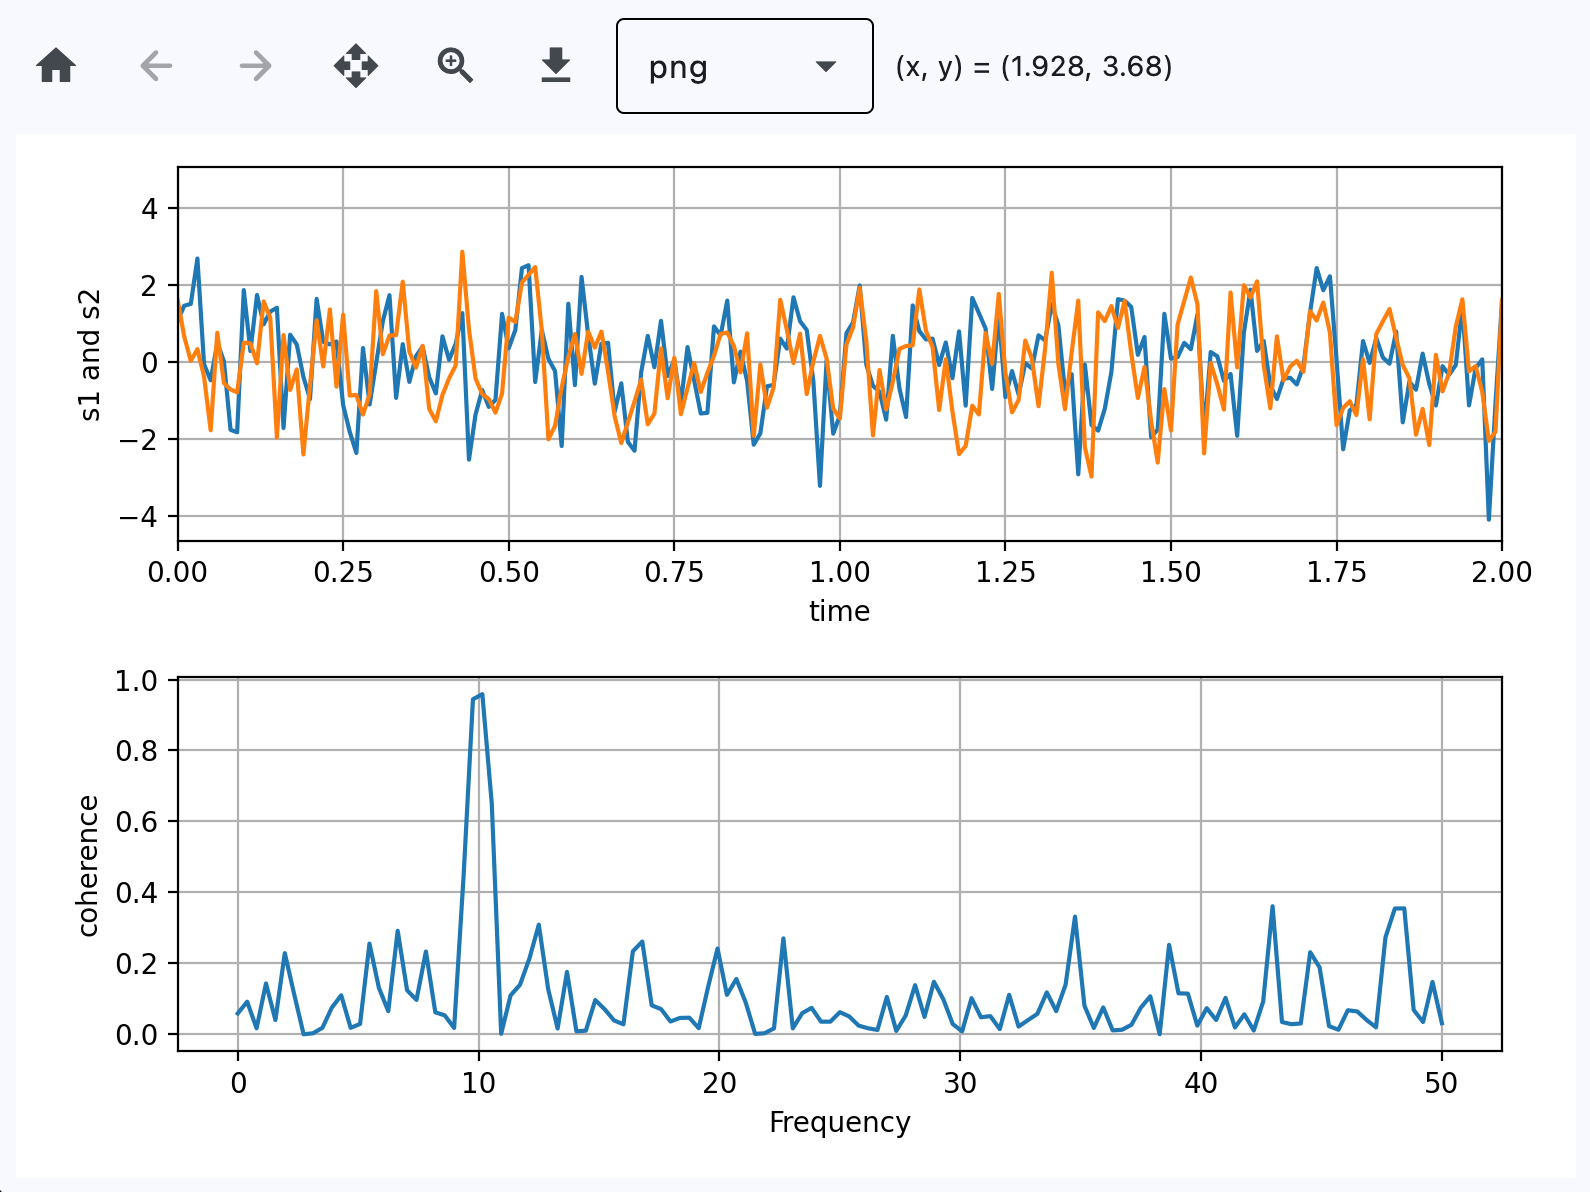Image resolution: width=1590 pixels, height=1192 pixels.
Task: Select the Zoom to rectangle magnifier tool
Action: click(x=456, y=66)
